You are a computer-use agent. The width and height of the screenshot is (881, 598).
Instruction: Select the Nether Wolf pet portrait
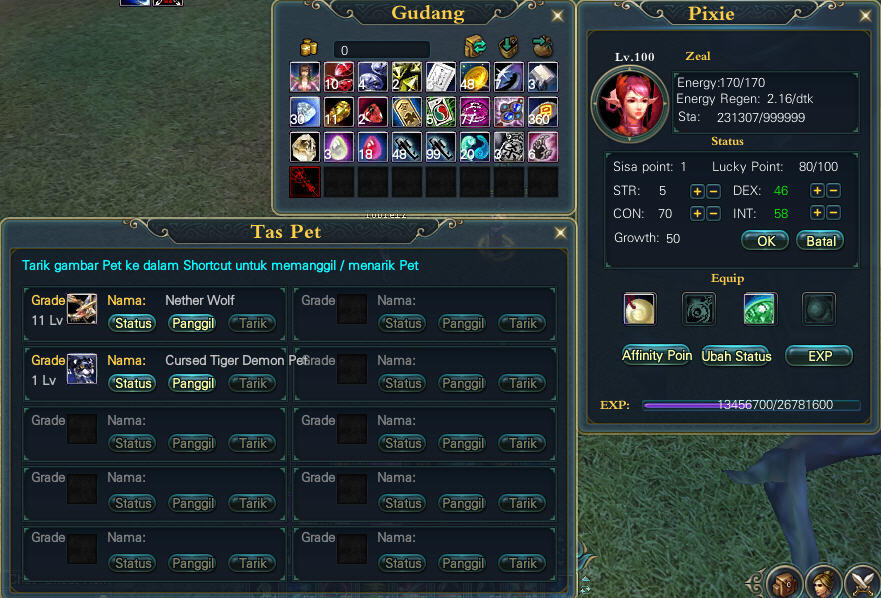81,309
